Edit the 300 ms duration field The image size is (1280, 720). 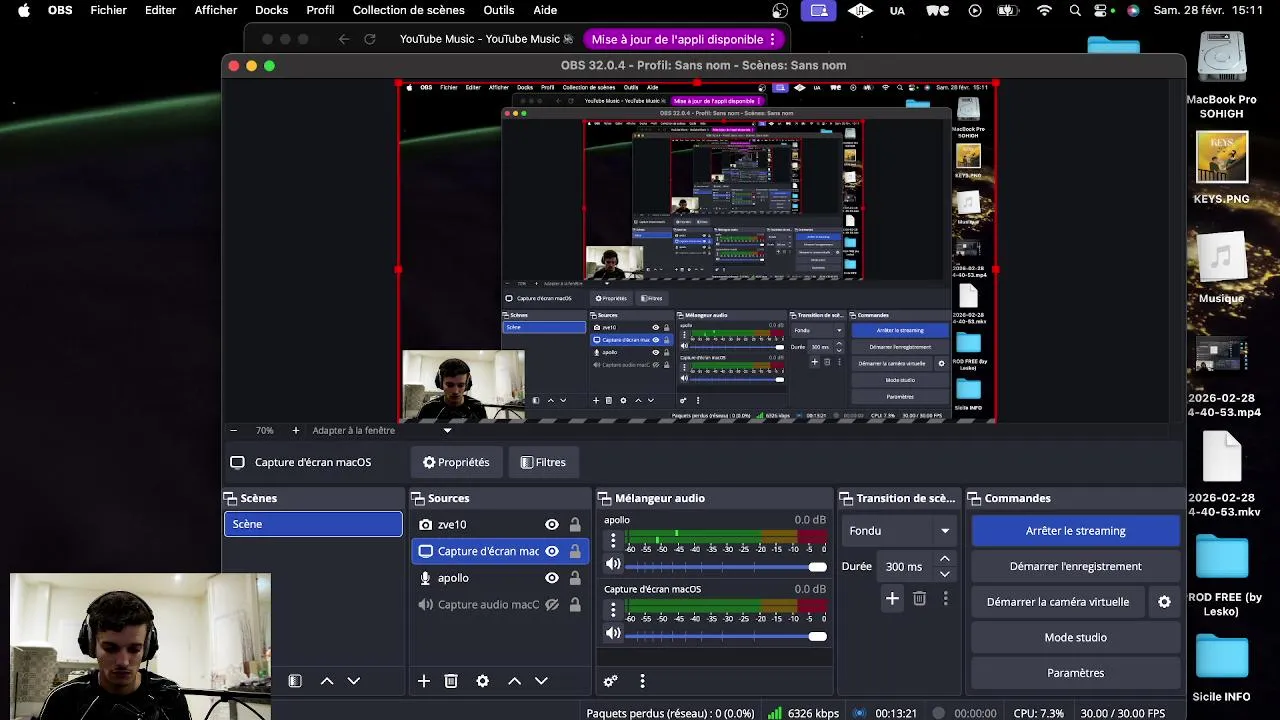(x=905, y=567)
